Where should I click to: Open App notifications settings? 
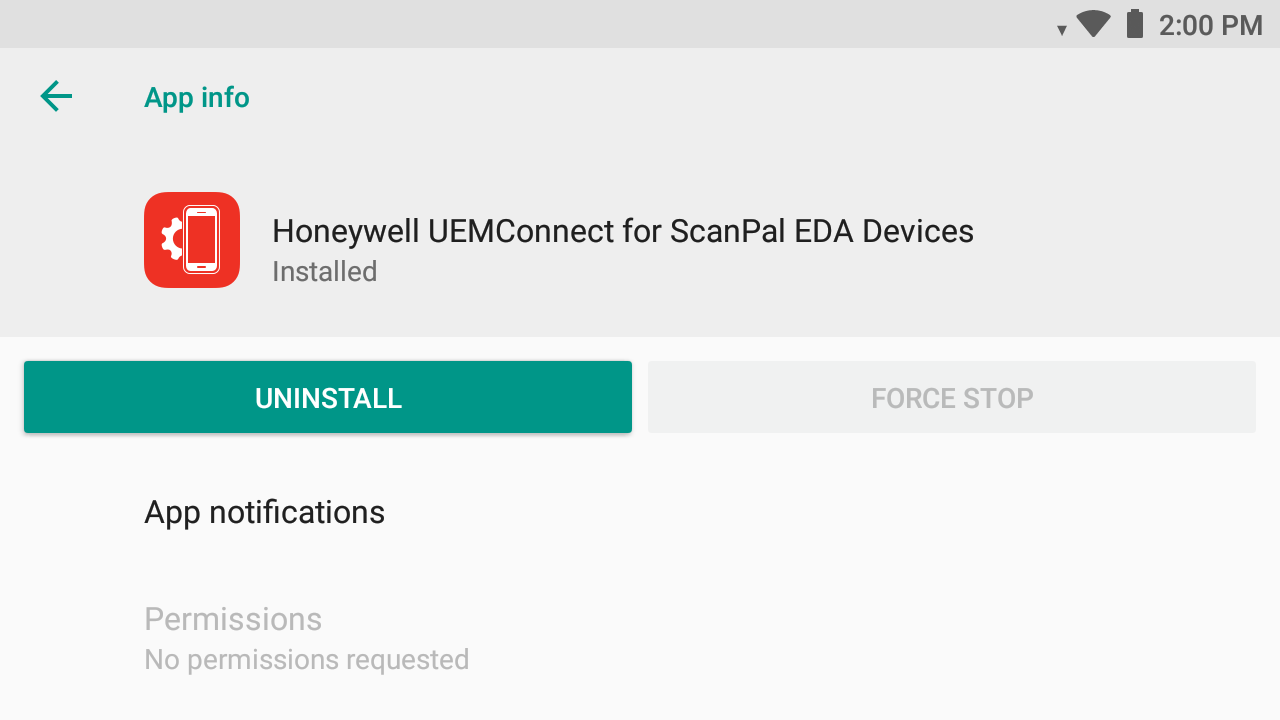coord(264,512)
